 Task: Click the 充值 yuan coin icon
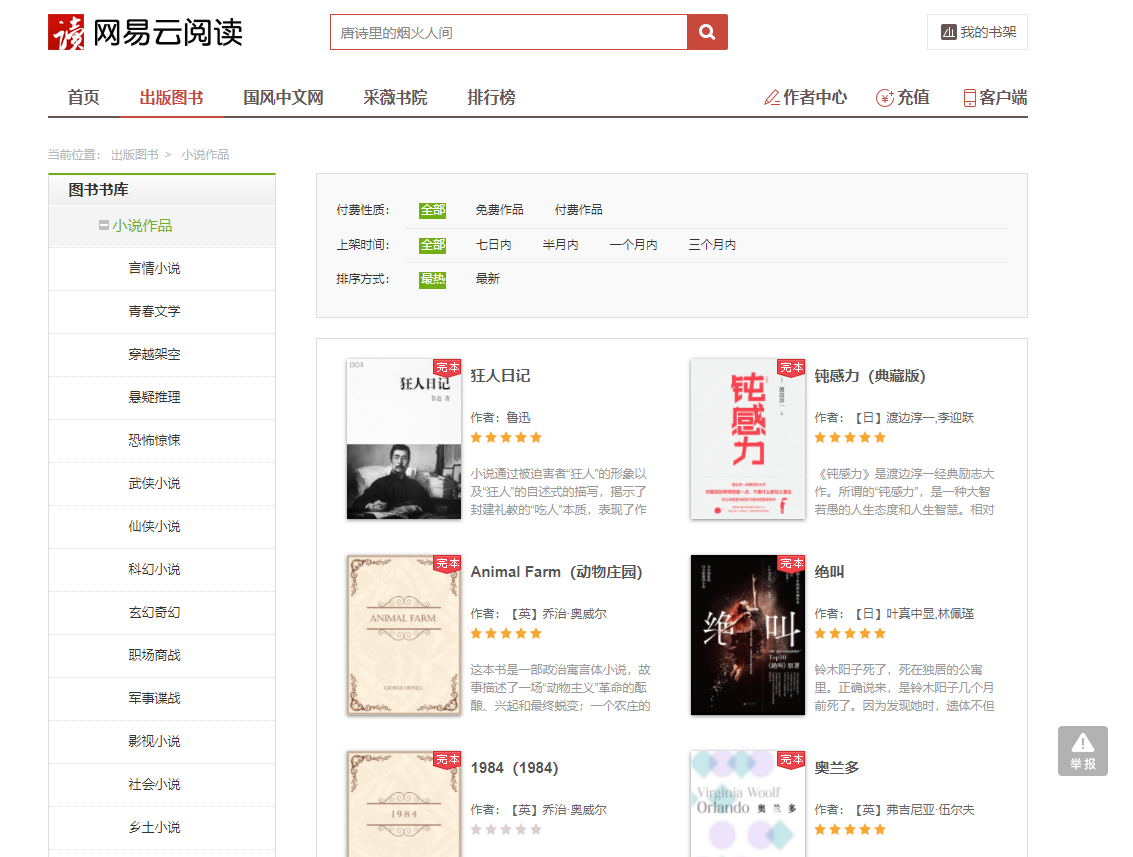click(x=884, y=98)
